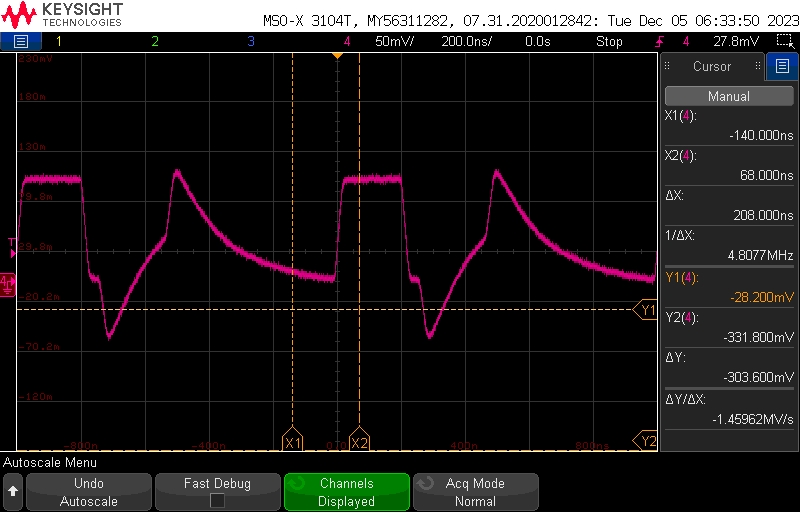The image size is (800, 512).
Task: Open the main menu icon at top-left
Action: pyautogui.click(x=21, y=41)
